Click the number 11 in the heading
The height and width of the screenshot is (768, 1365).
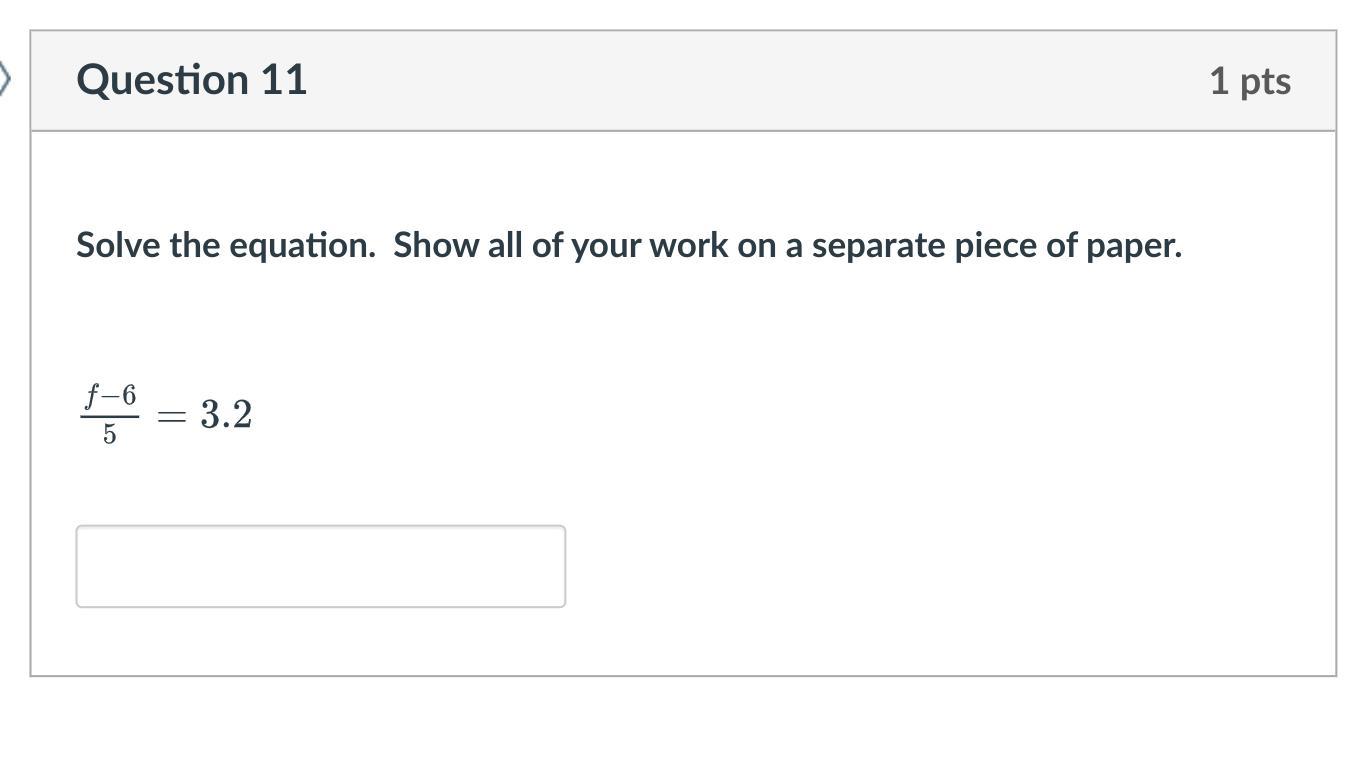pos(284,80)
